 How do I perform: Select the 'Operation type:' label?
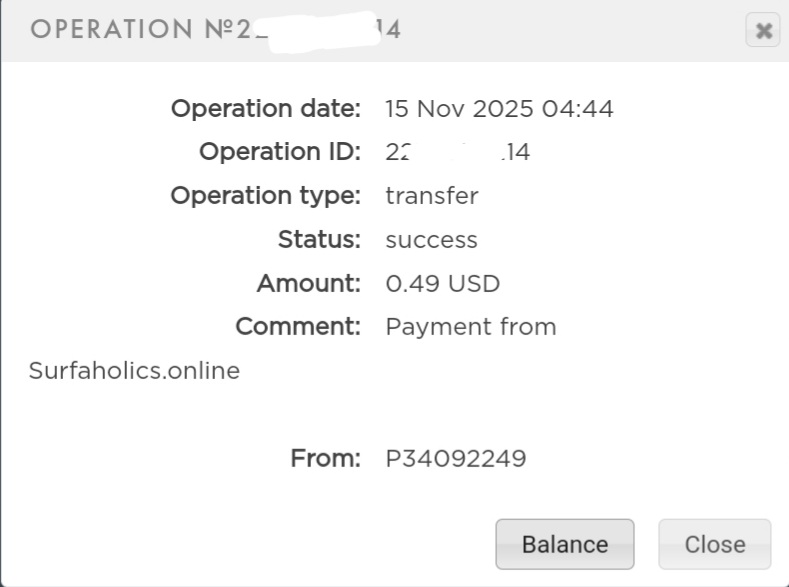click(x=265, y=196)
